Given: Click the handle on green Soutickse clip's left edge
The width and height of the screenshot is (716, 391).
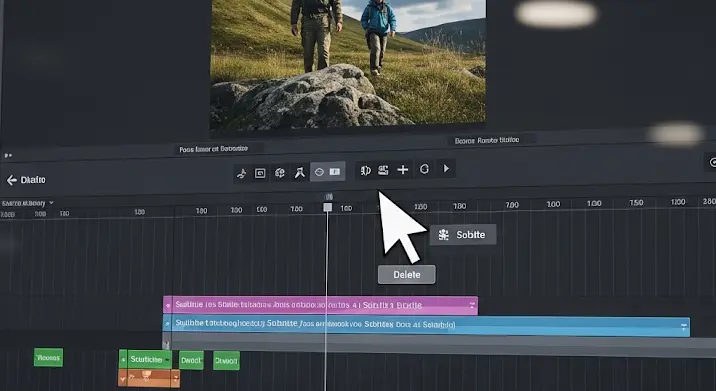Looking at the screenshot, I should [123, 359].
